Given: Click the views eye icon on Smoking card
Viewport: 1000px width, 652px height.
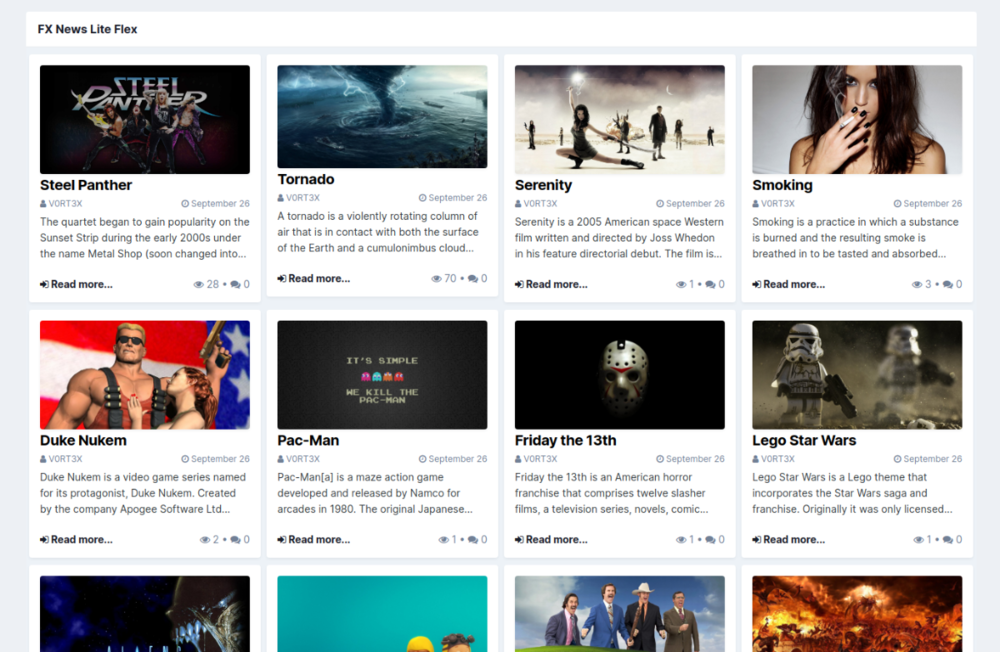Looking at the screenshot, I should tap(917, 285).
